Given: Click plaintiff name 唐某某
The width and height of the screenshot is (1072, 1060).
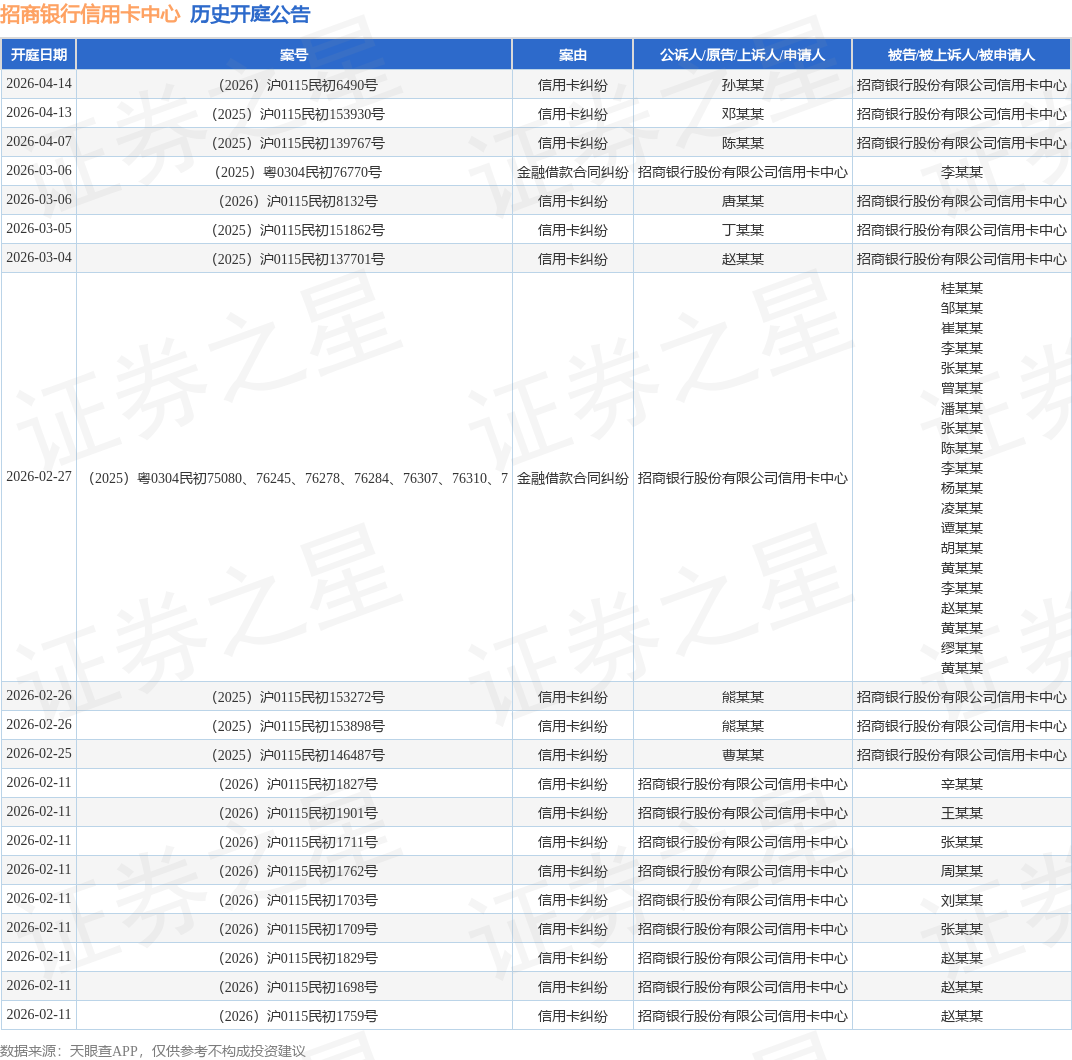Looking at the screenshot, I should (x=742, y=201).
